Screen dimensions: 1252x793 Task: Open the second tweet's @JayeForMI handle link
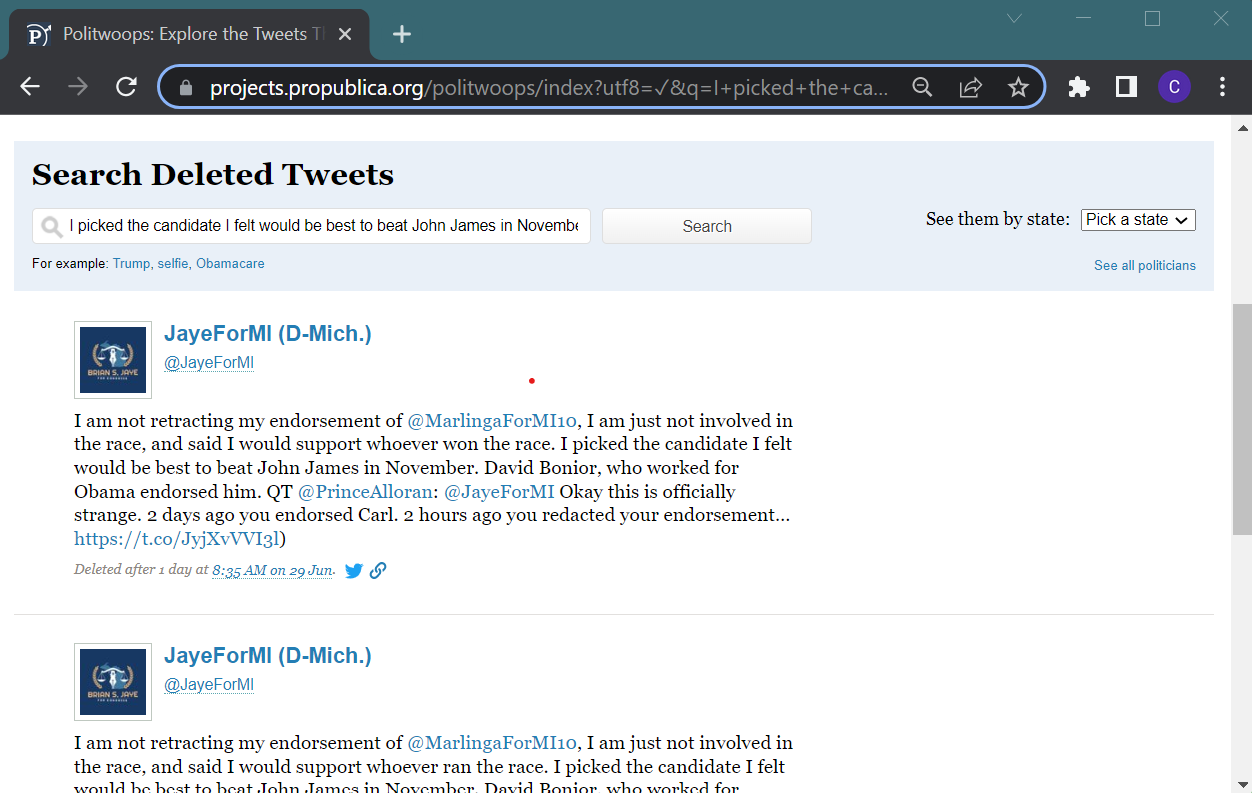(209, 684)
